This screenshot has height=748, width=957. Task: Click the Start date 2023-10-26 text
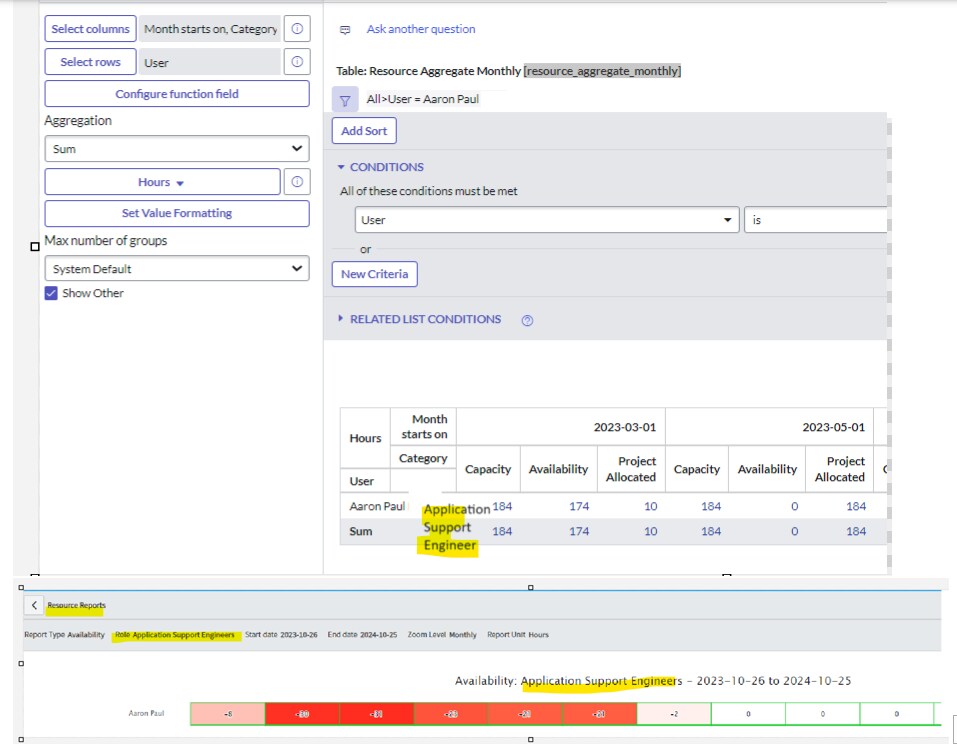[x=281, y=635]
